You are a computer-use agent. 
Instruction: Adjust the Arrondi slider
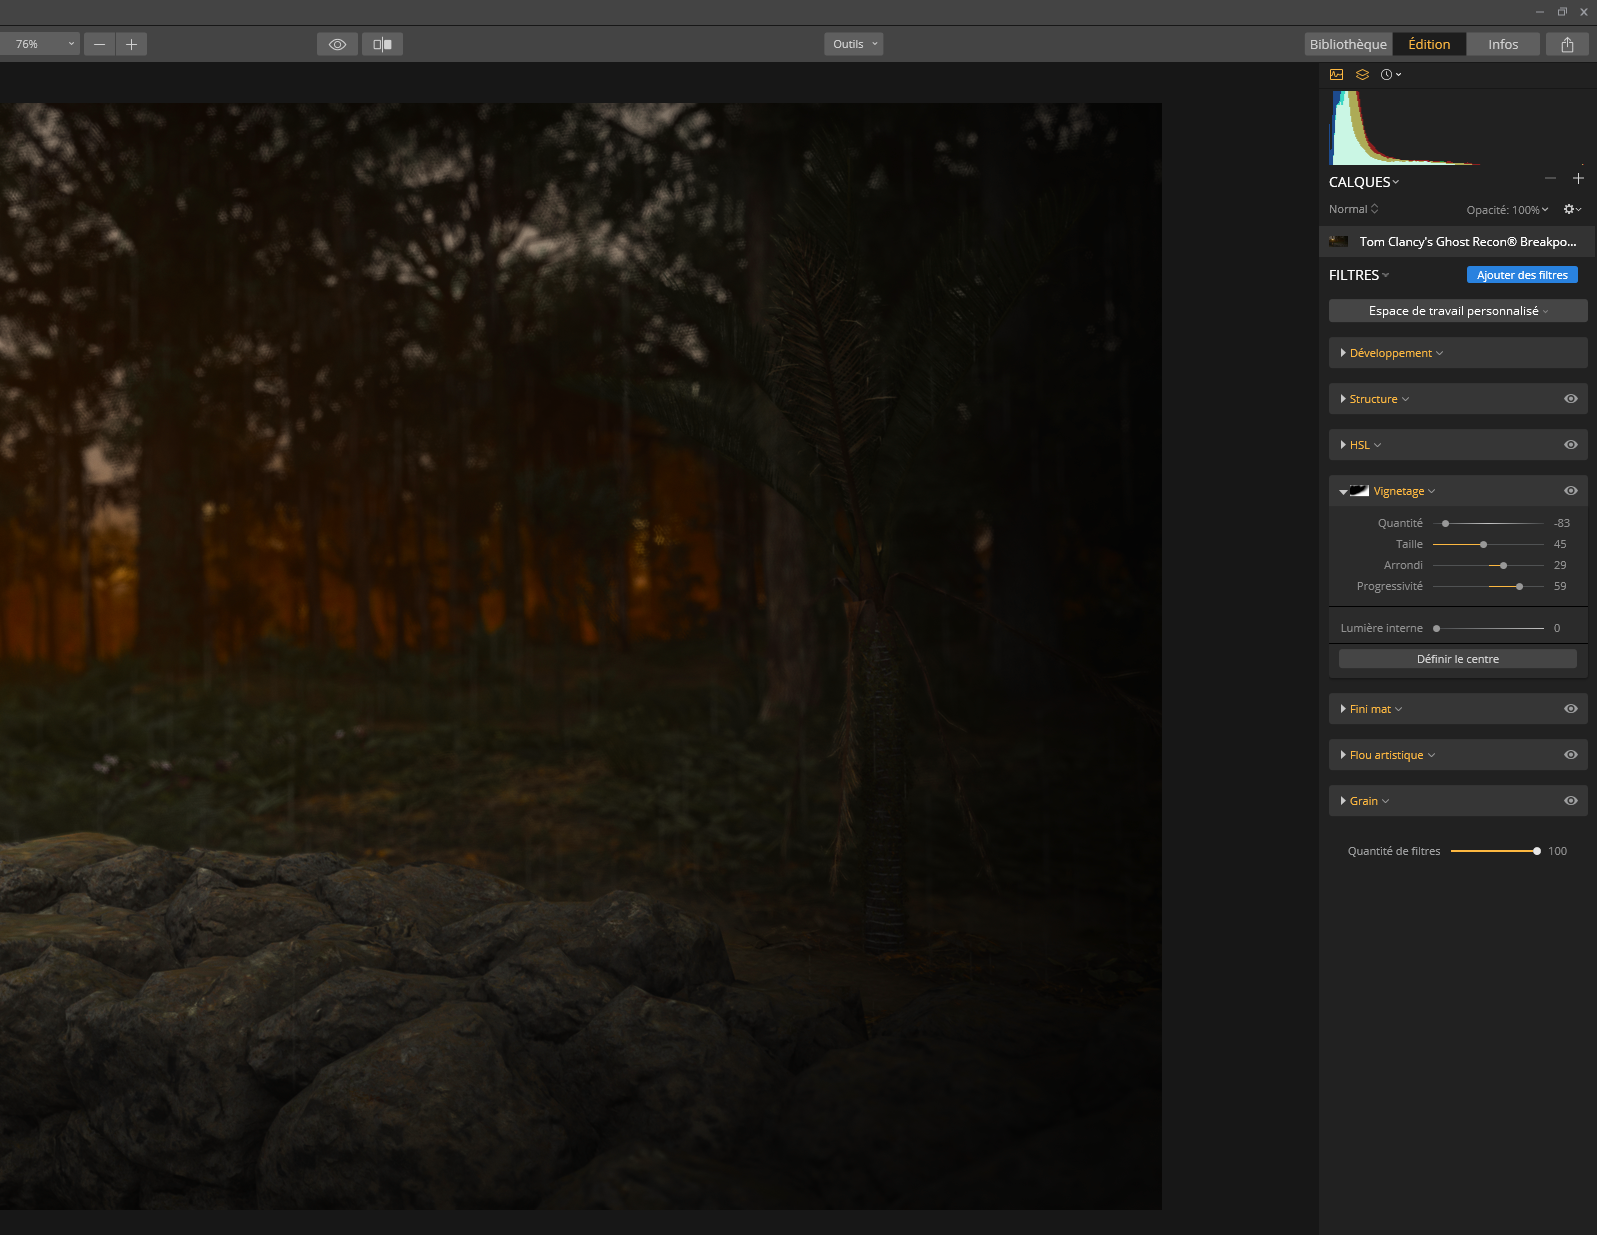point(1488,565)
